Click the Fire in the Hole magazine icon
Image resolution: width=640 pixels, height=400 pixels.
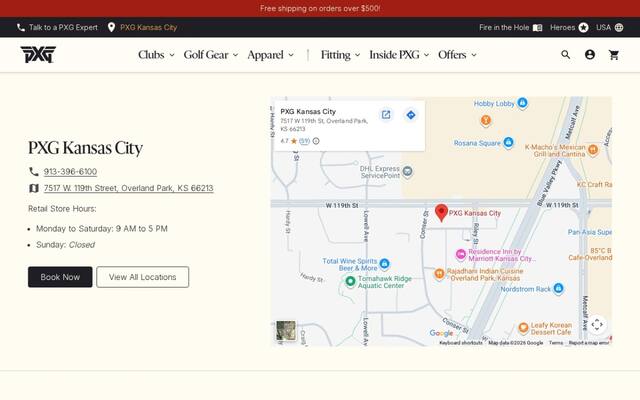[x=538, y=28]
